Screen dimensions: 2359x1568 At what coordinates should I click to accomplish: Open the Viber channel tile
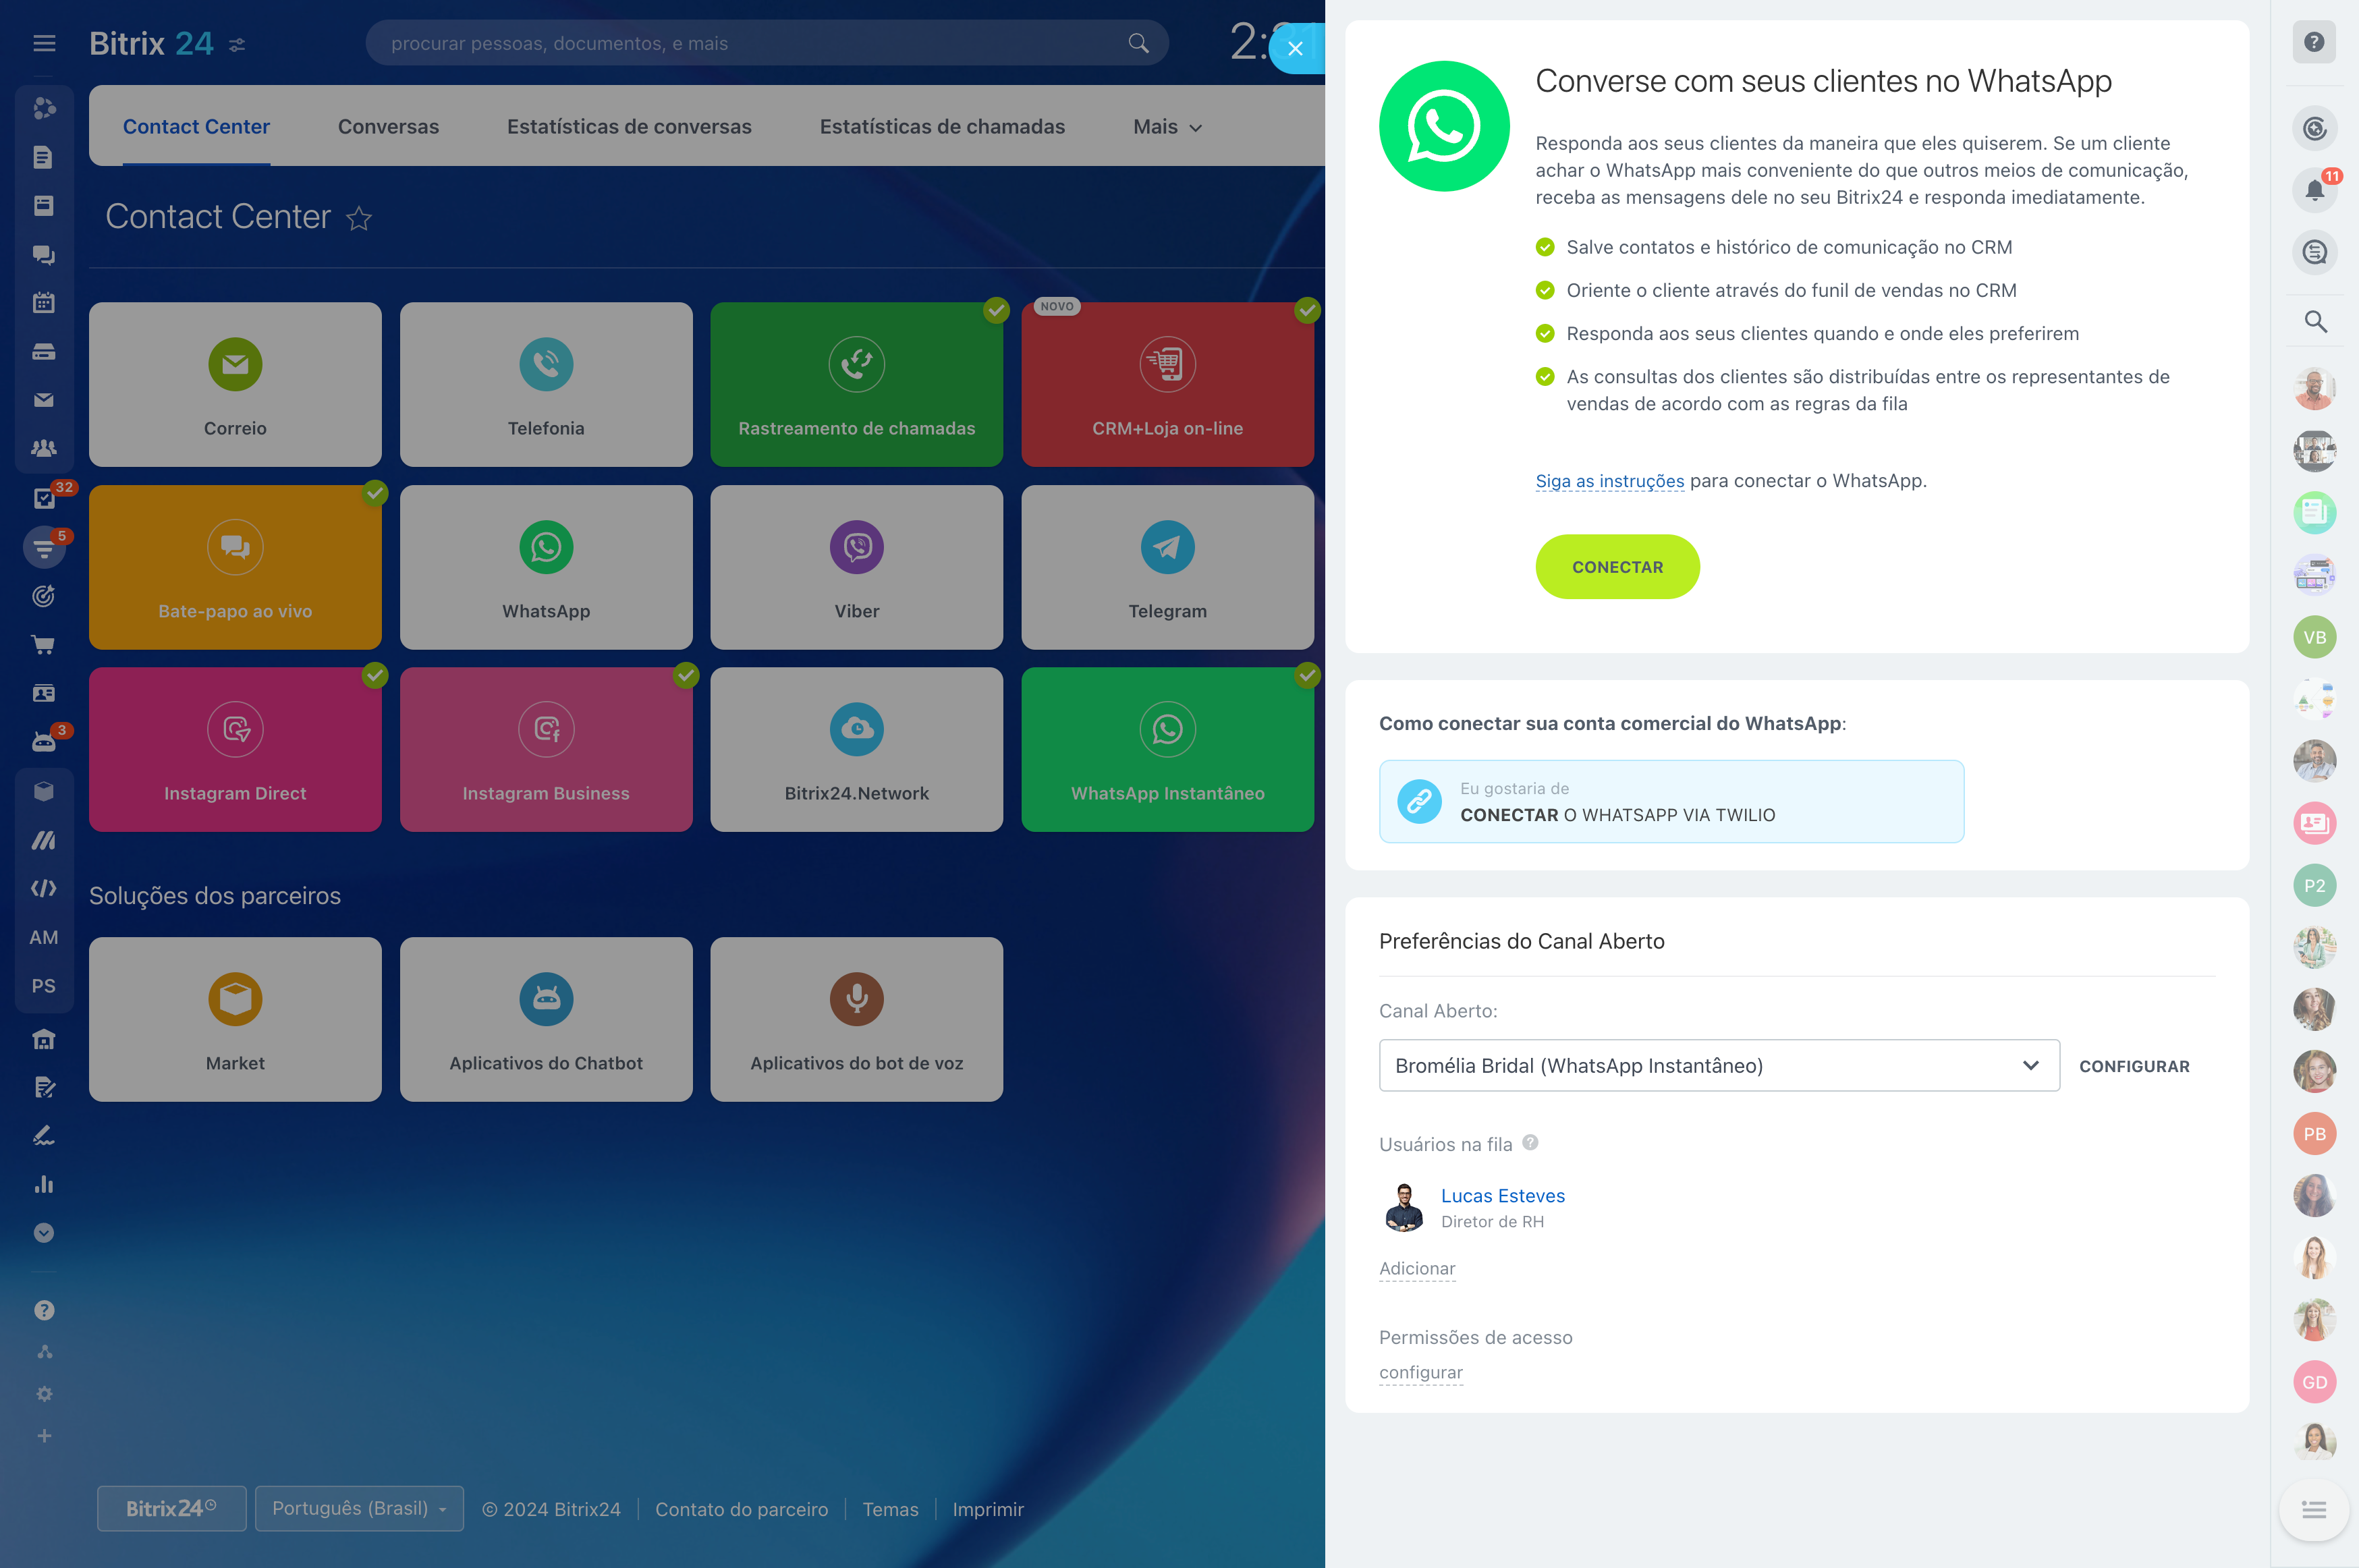(x=856, y=567)
